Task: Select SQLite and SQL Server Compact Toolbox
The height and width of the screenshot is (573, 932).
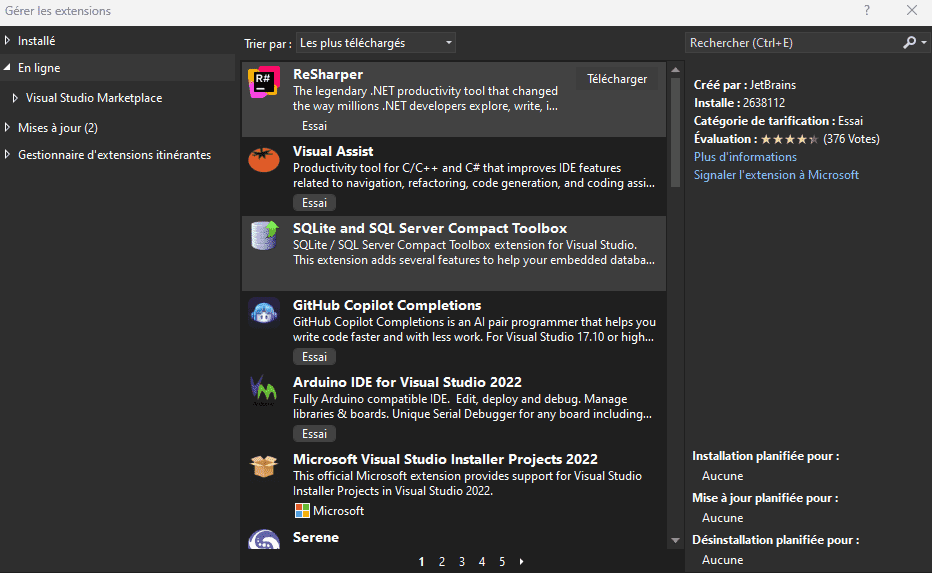Action: click(x=430, y=228)
